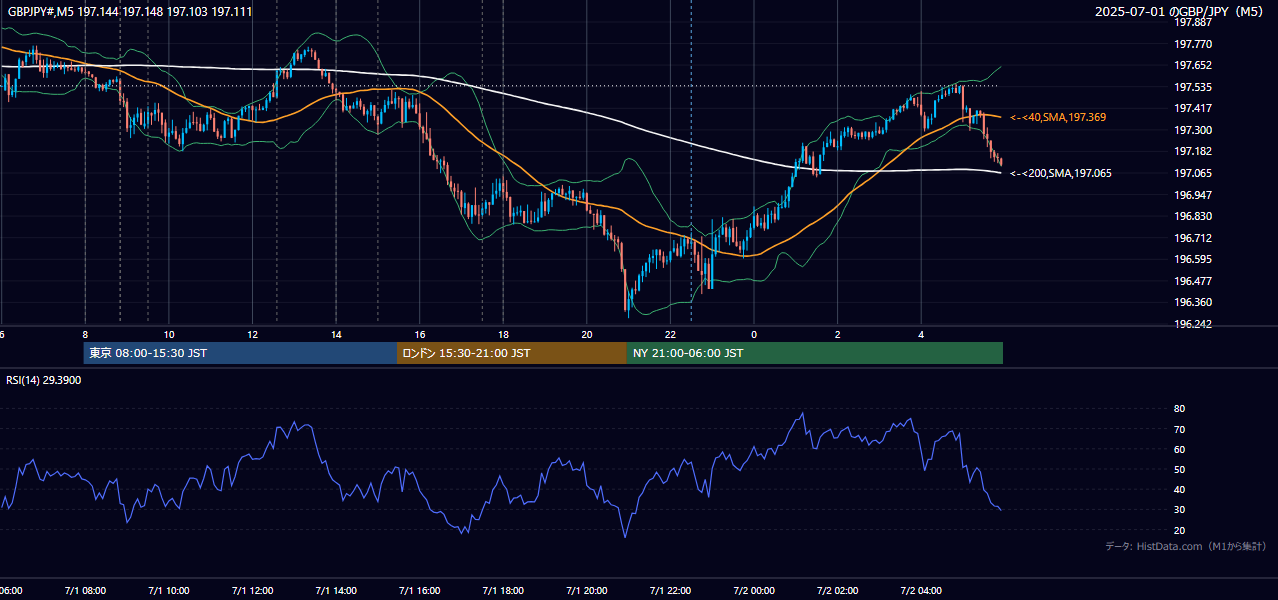This screenshot has height=600, width=1278.
Task: Click hour label 22 under price chart
Action: coord(671,335)
